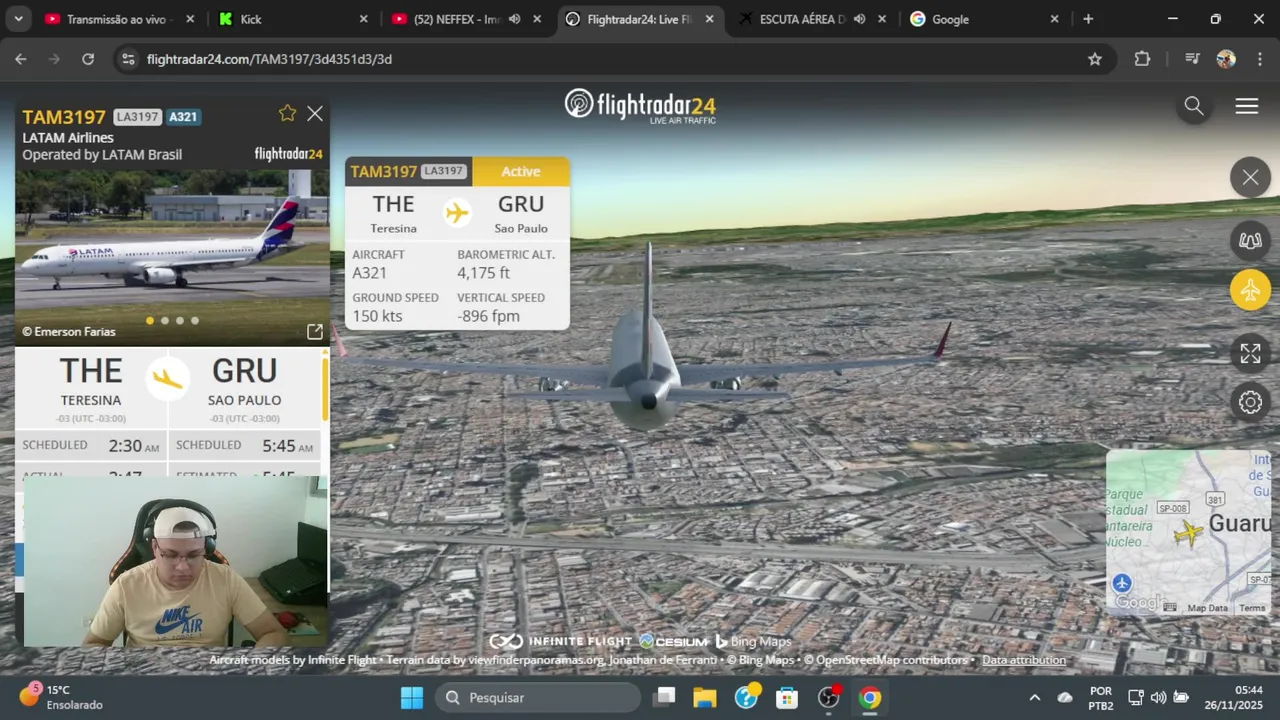Open Microsoft Store from the taskbar
This screenshot has width=1280, height=720.
[787, 698]
